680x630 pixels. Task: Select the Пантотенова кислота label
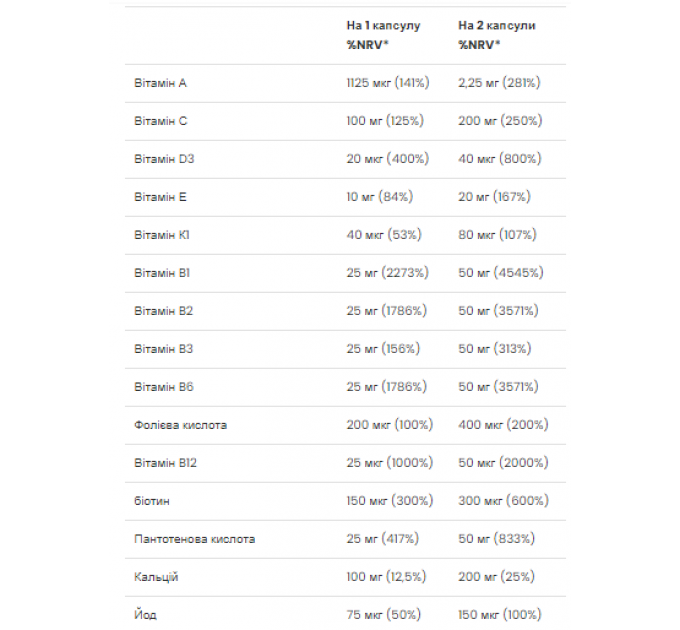tap(194, 539)
